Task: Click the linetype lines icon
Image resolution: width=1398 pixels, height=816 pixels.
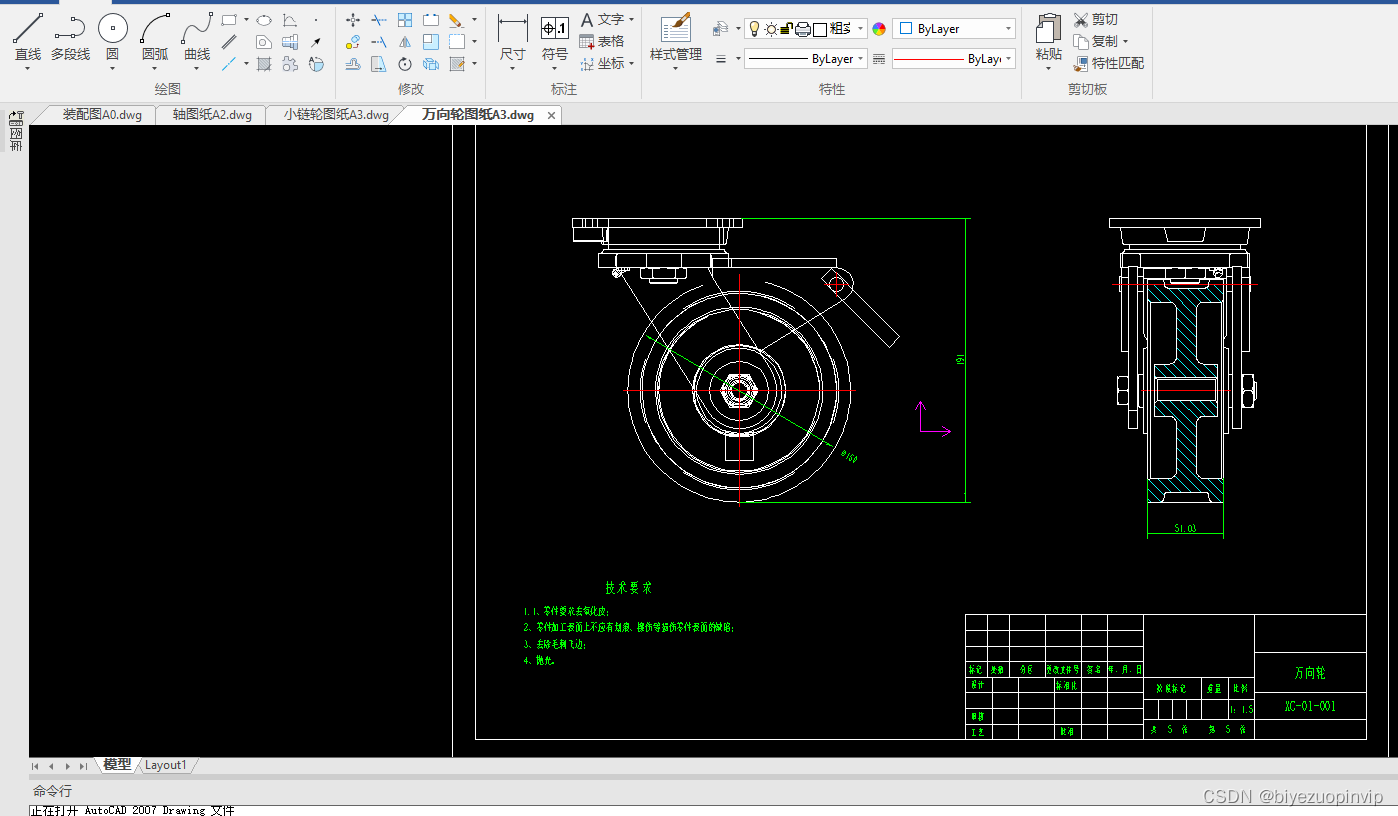Action: (721, 59)
